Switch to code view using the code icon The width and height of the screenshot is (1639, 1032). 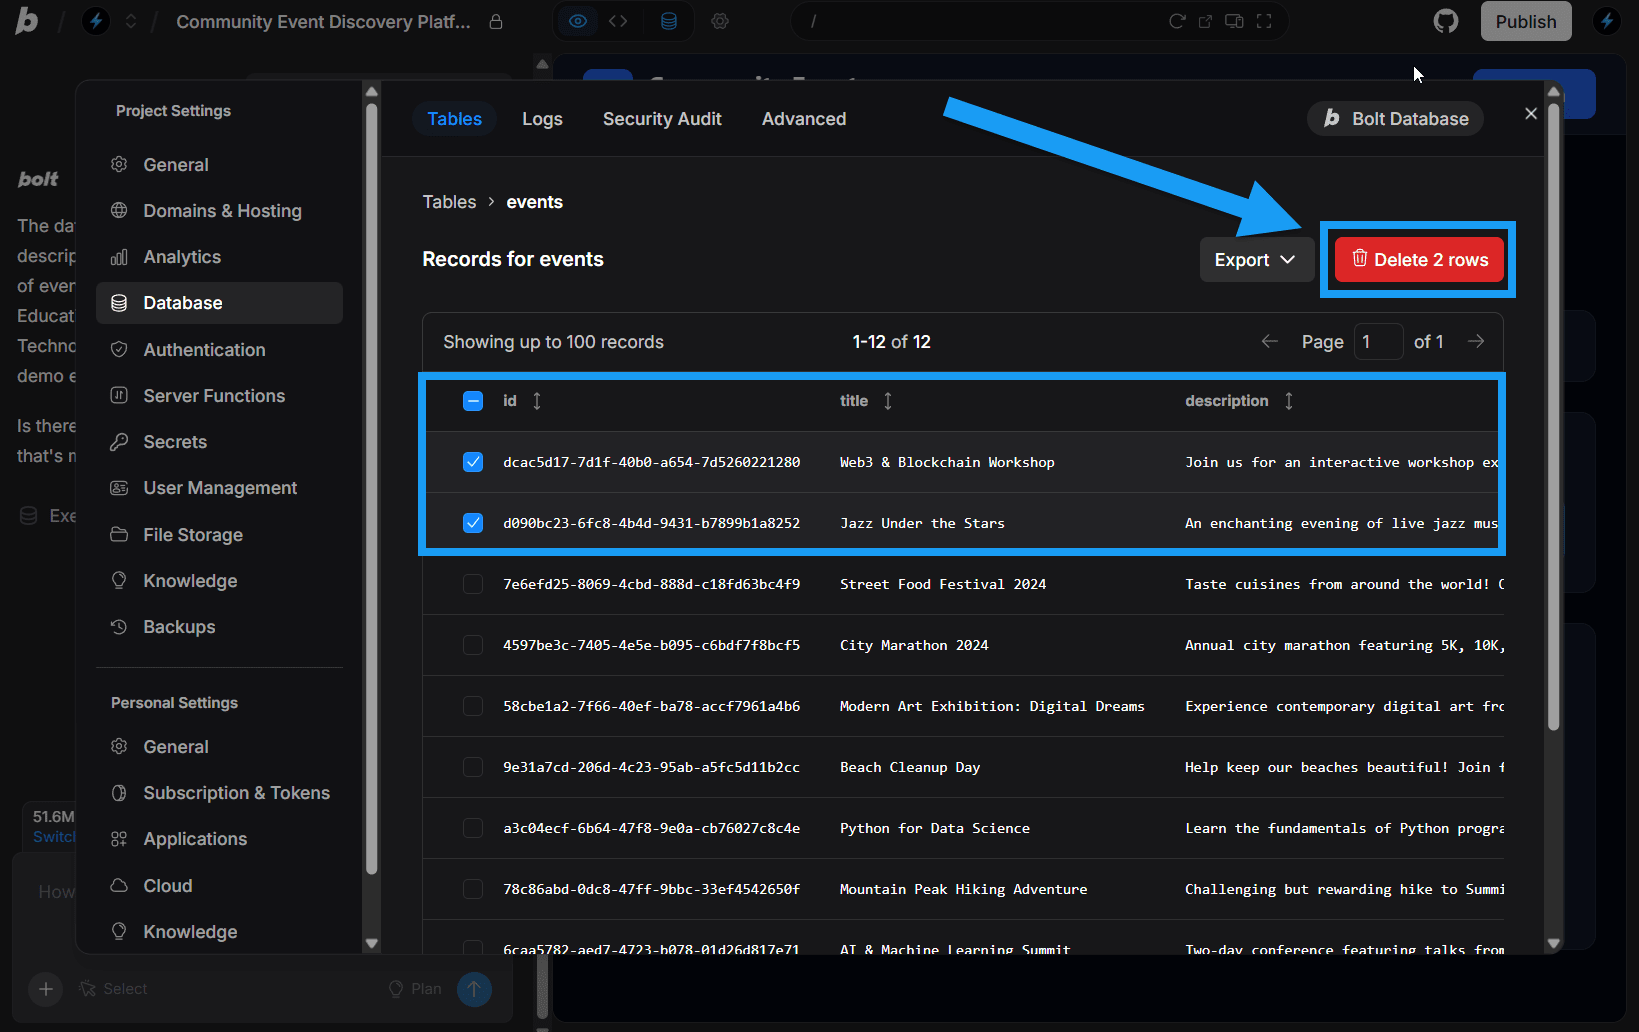[x=618, y=20]
